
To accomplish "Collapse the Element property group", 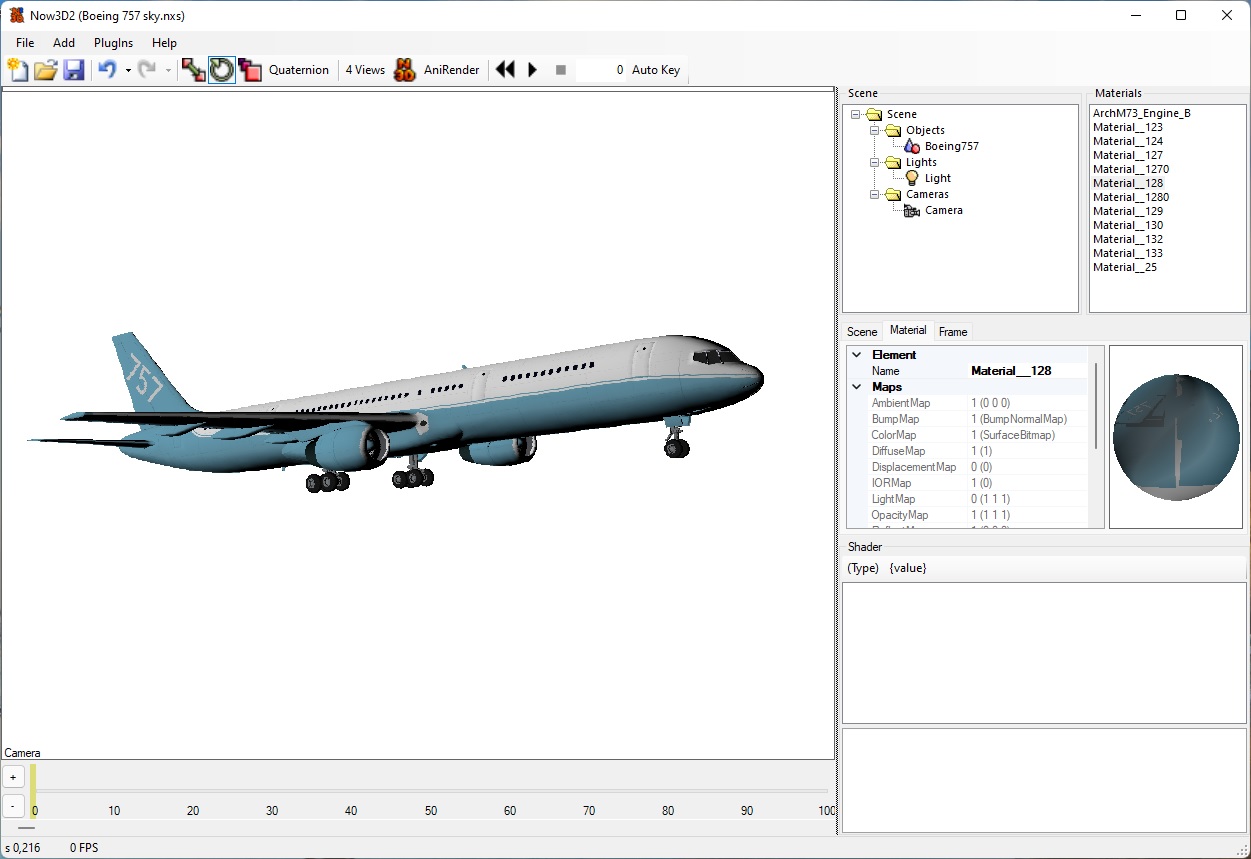I will [x=857, y=355].
